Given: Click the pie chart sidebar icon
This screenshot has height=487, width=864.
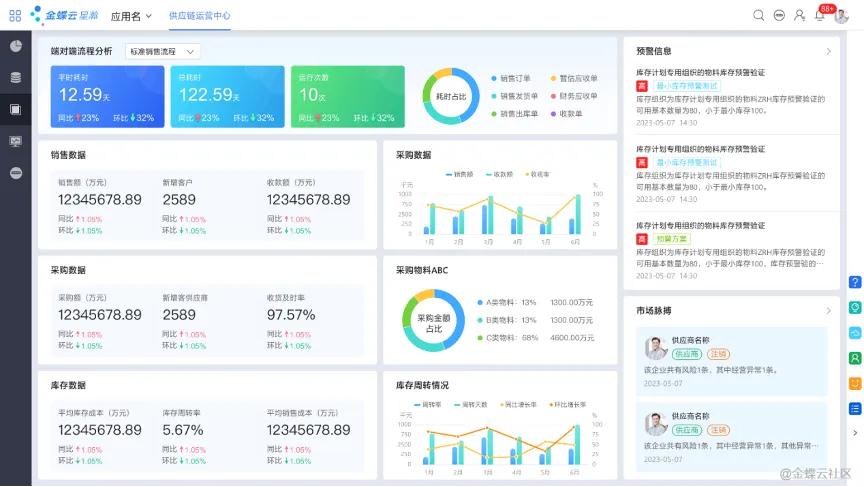Looking at the screenshot, I should pyautogui.click(x=15, y=46).
